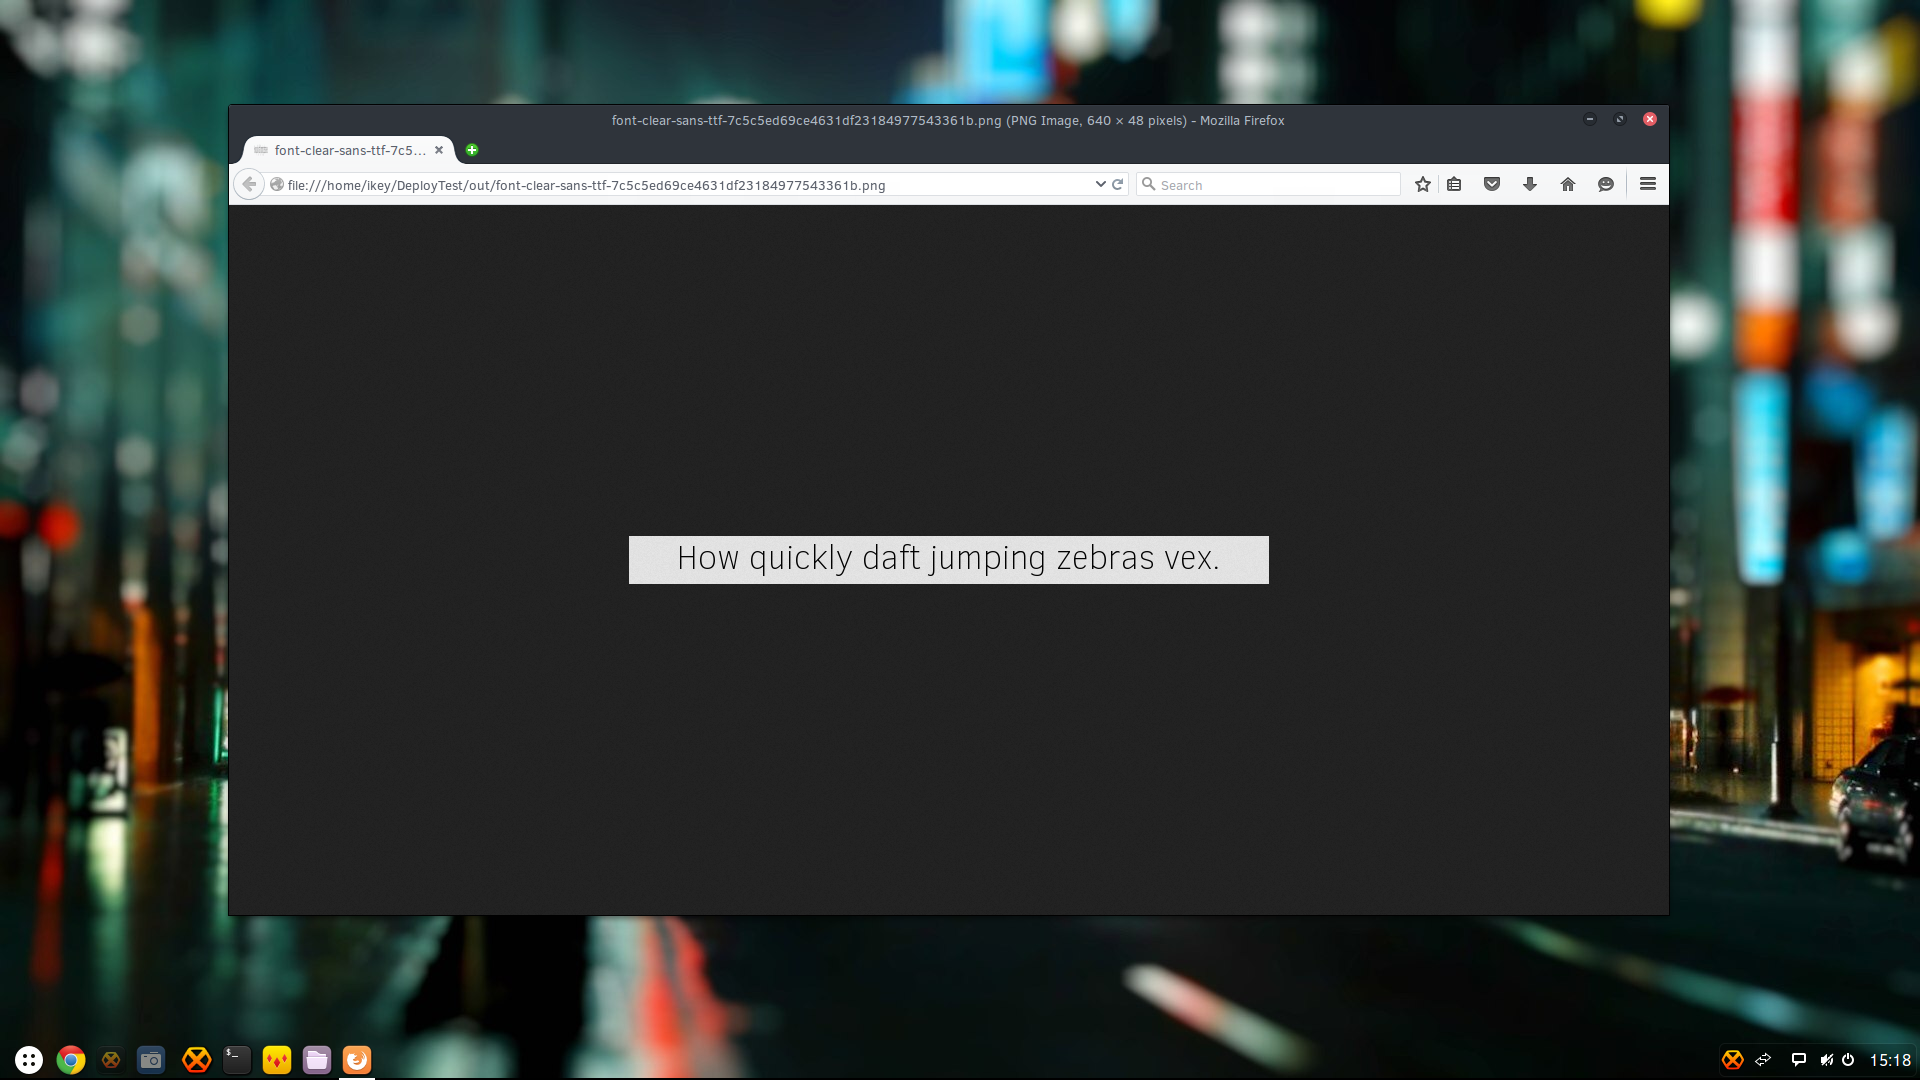1920x1080 pixels.
Task: Toggle the muted volume tray icon
Action: pyautogui.click(x=1826, y=1060)
